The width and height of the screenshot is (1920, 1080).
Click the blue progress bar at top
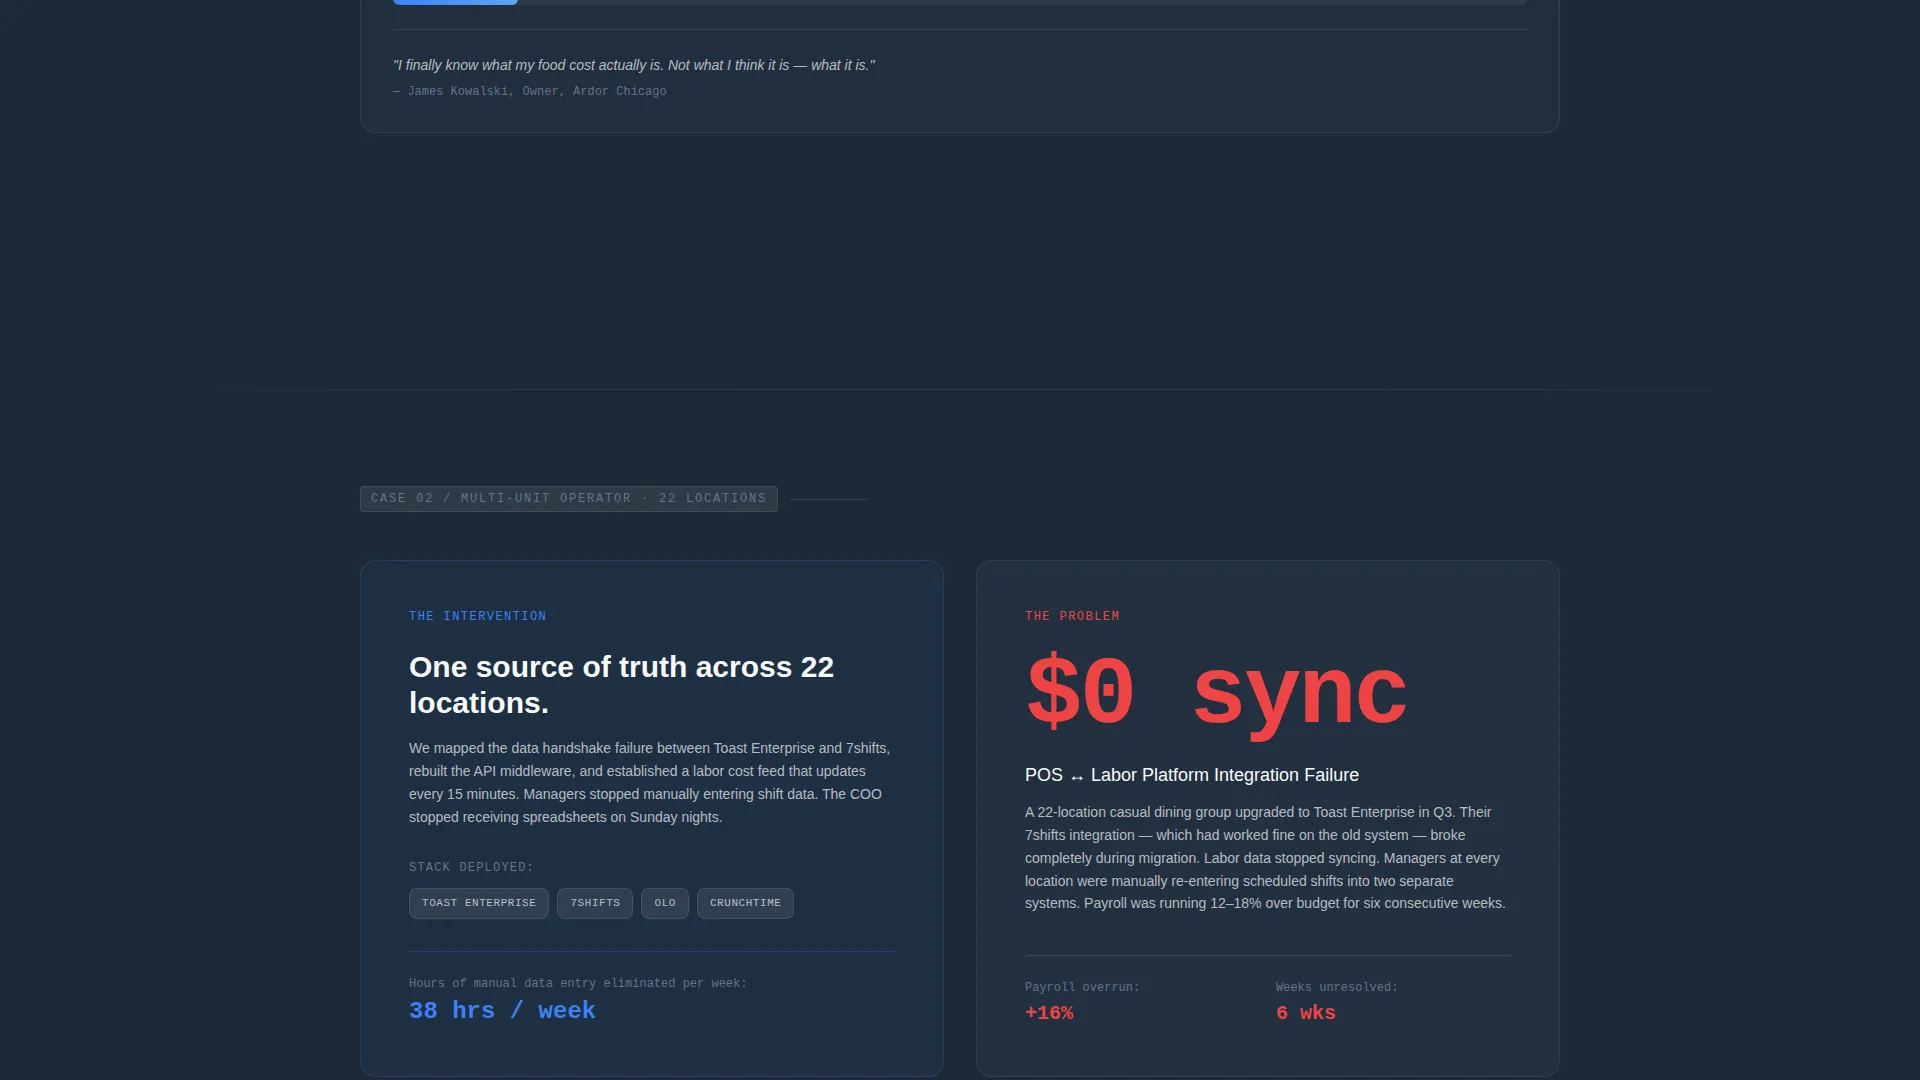(455, 2)
